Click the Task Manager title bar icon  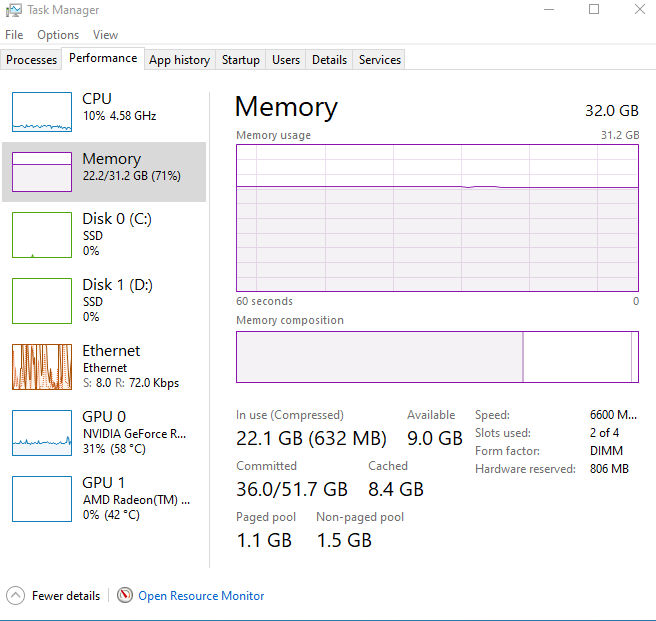tap(13, 10)
